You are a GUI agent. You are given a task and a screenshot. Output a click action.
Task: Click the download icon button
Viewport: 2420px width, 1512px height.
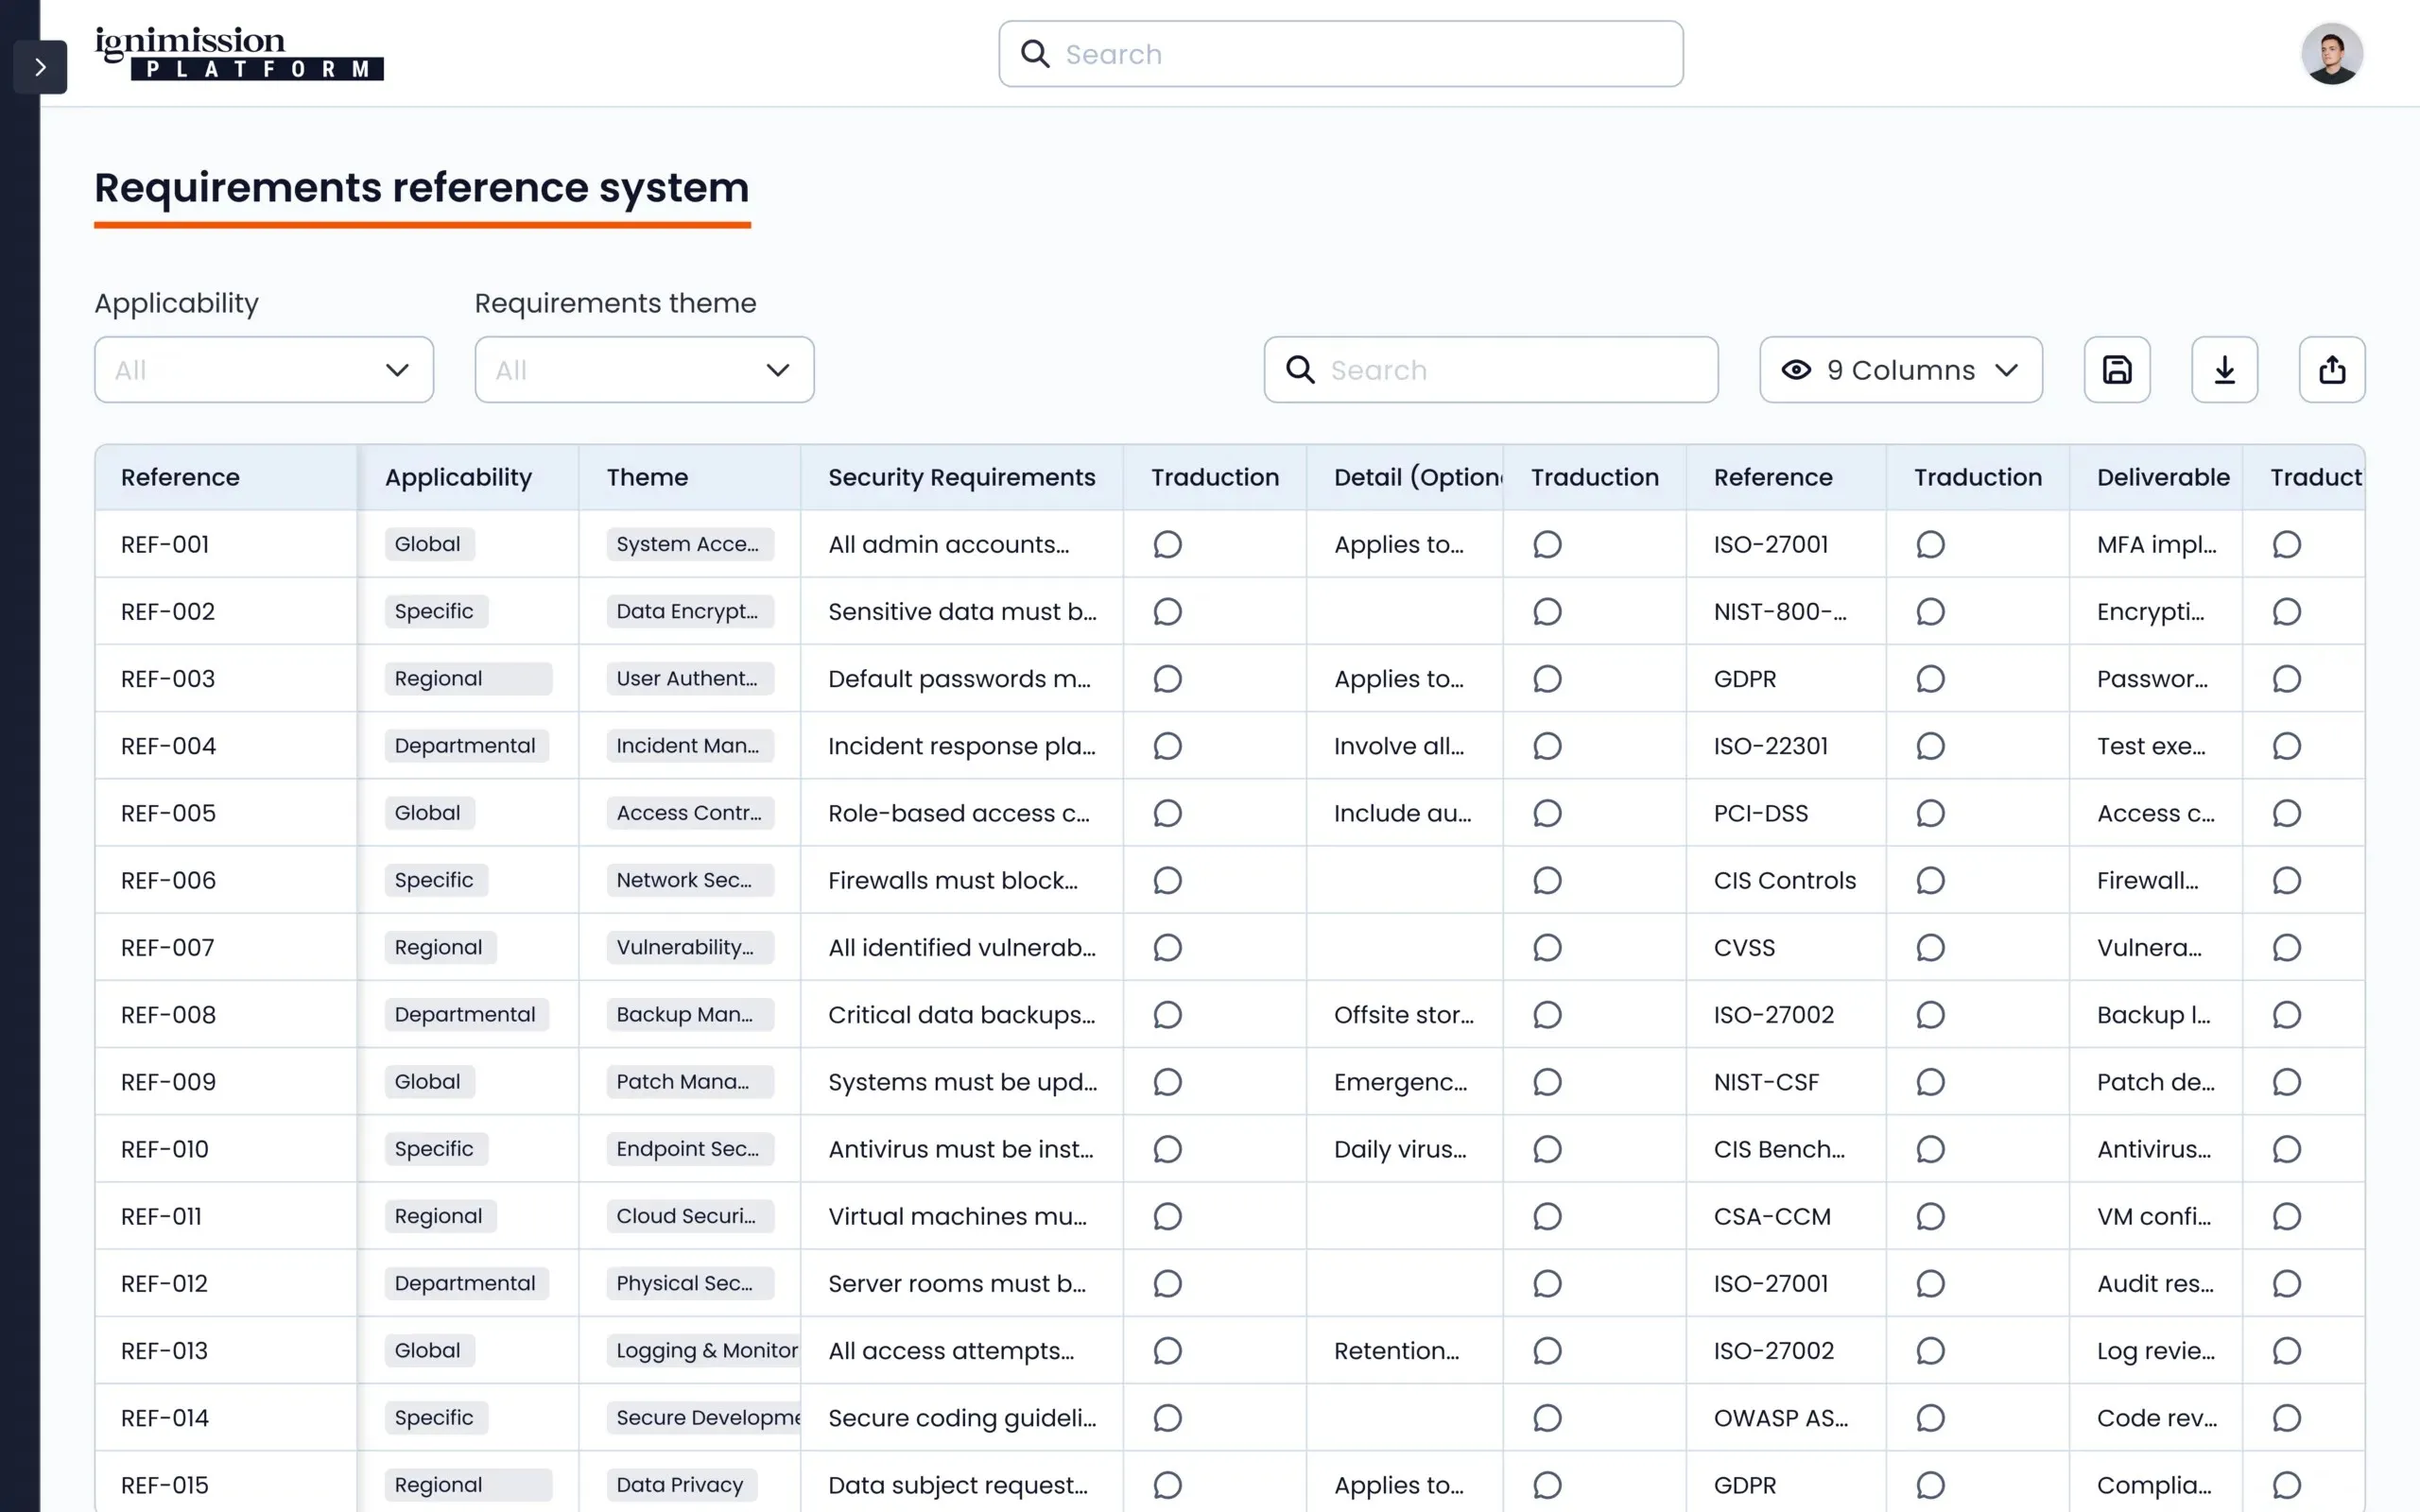click(2224, 370)
